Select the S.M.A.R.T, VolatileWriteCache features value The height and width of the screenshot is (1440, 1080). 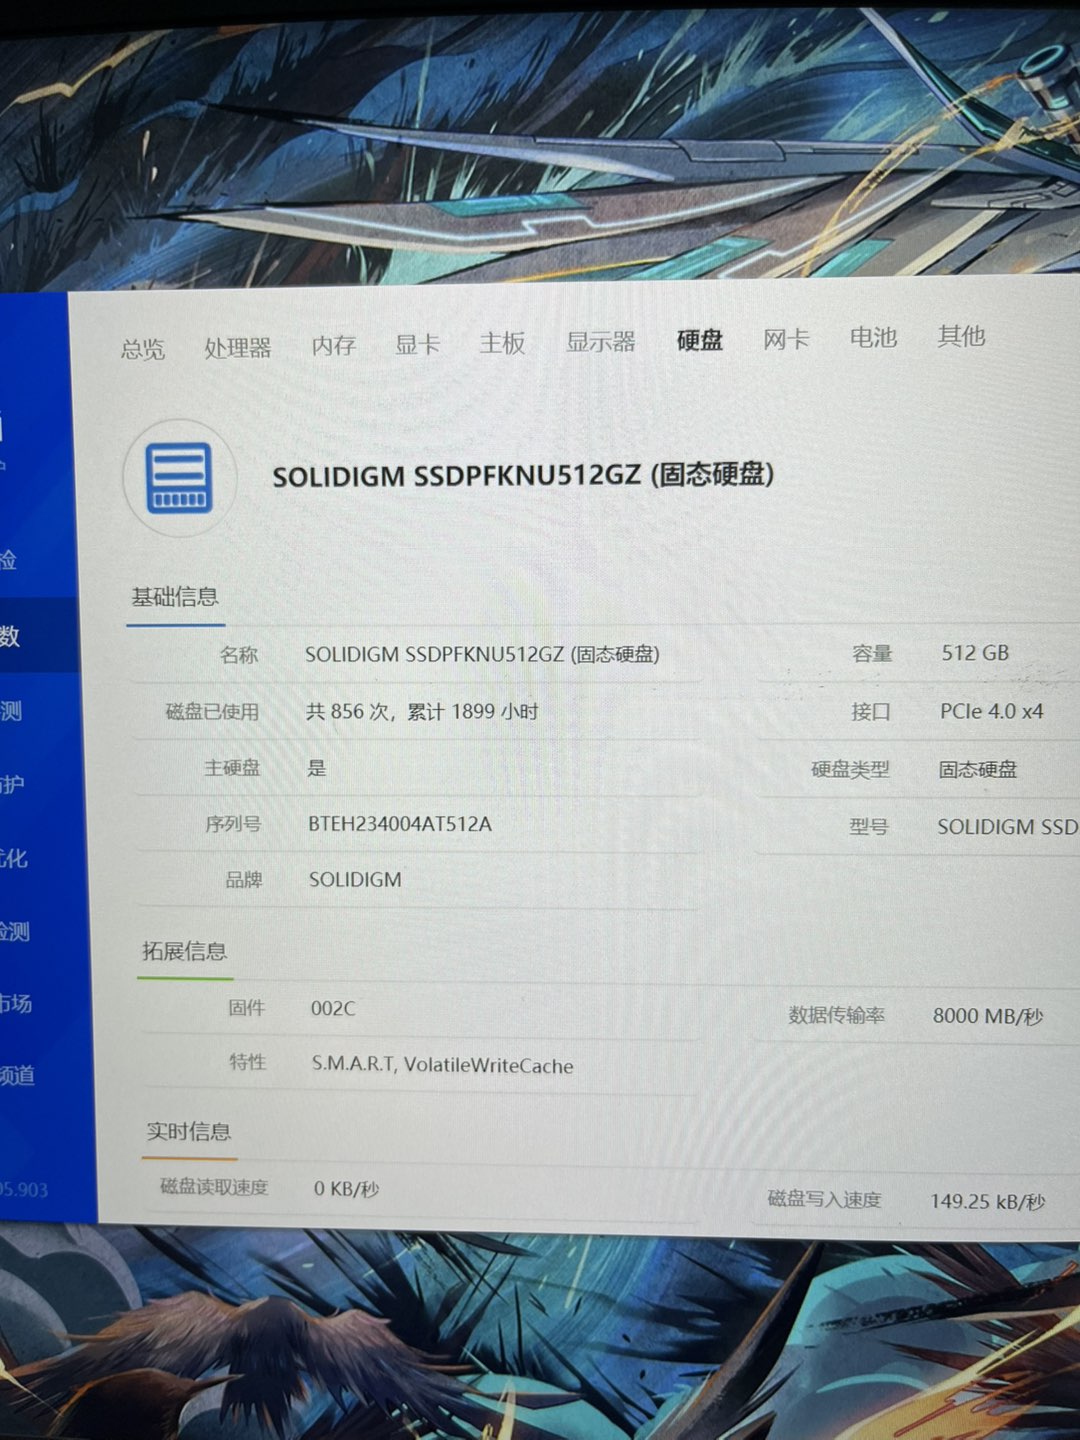pyautogui.click(x=442, y=1065)
